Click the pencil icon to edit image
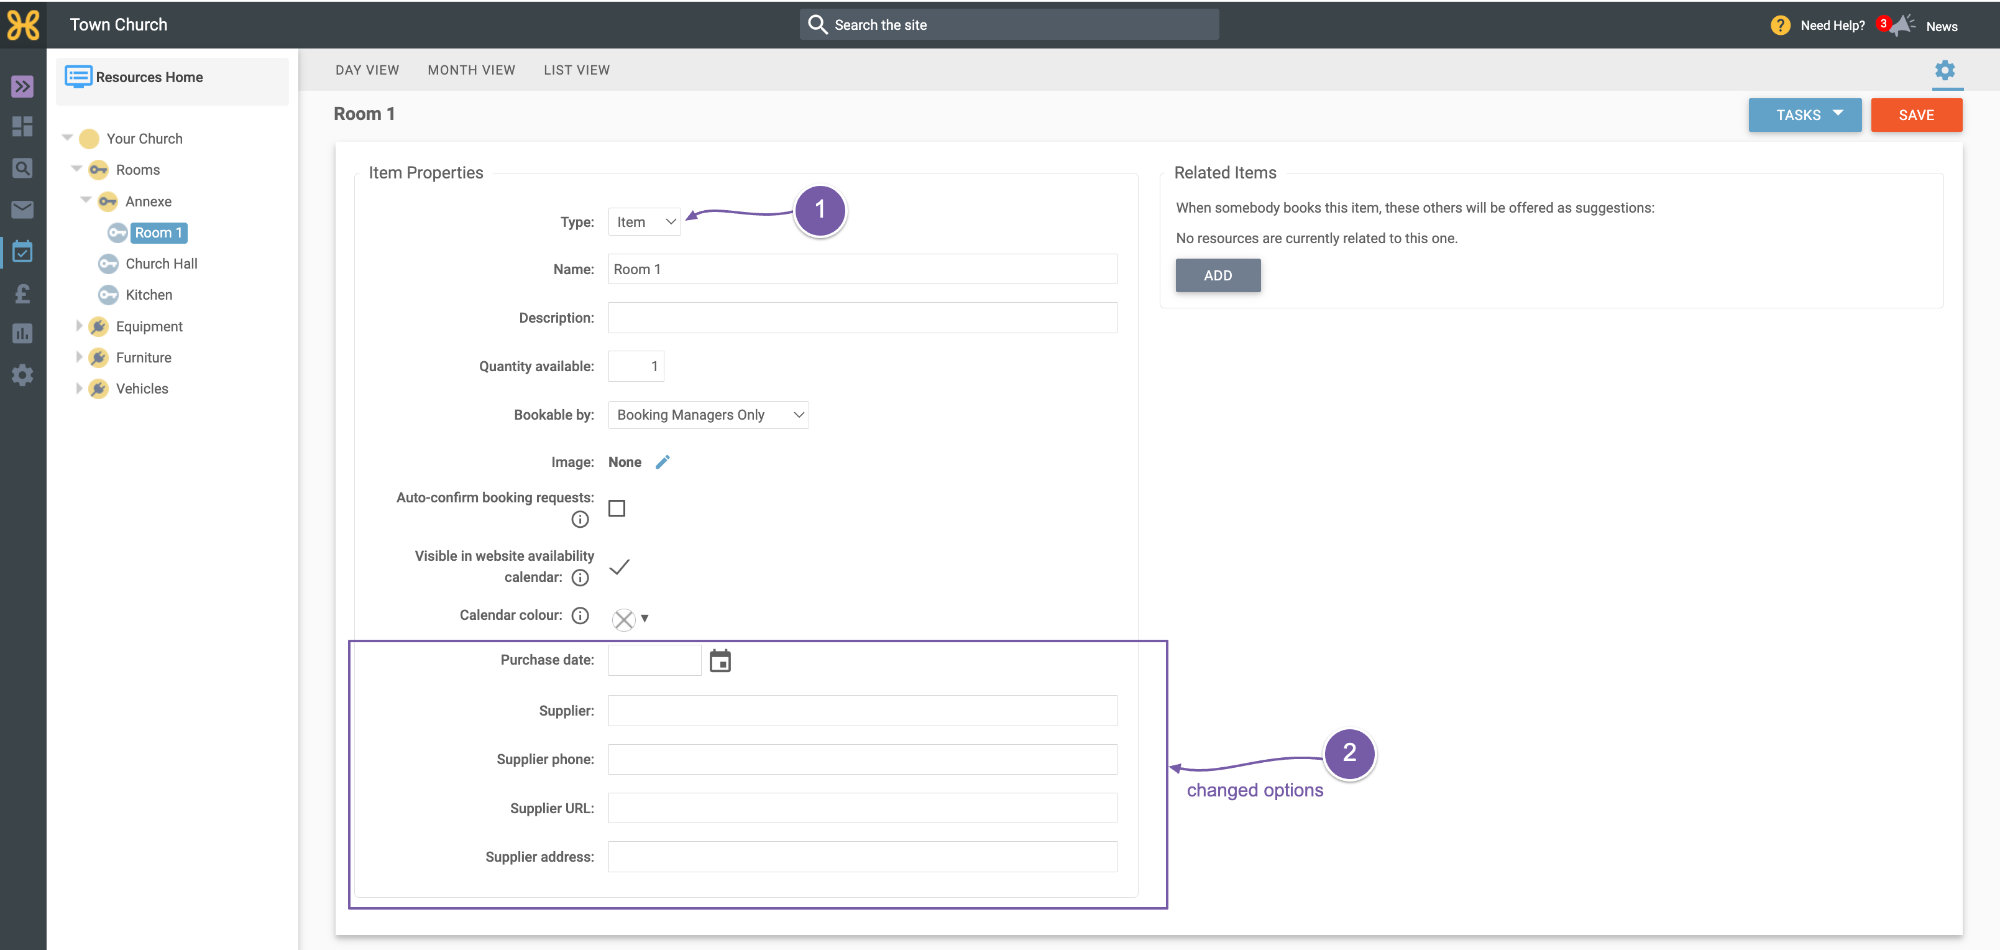Screen dimensions: 2000x950 click(662, 462)
